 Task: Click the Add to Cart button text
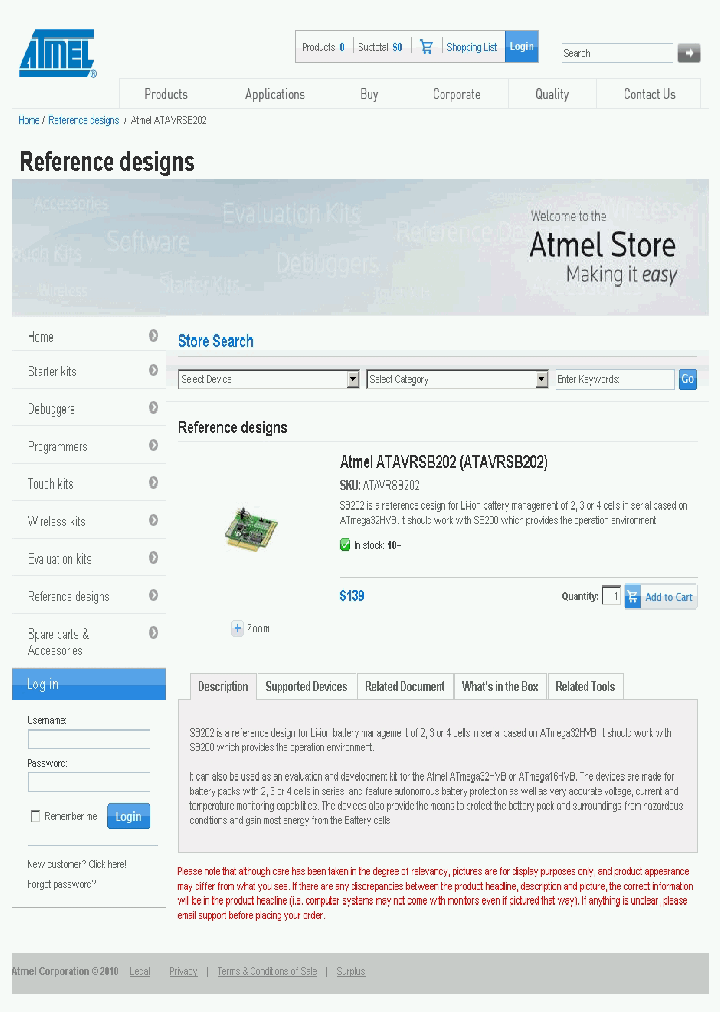(669, 597)
